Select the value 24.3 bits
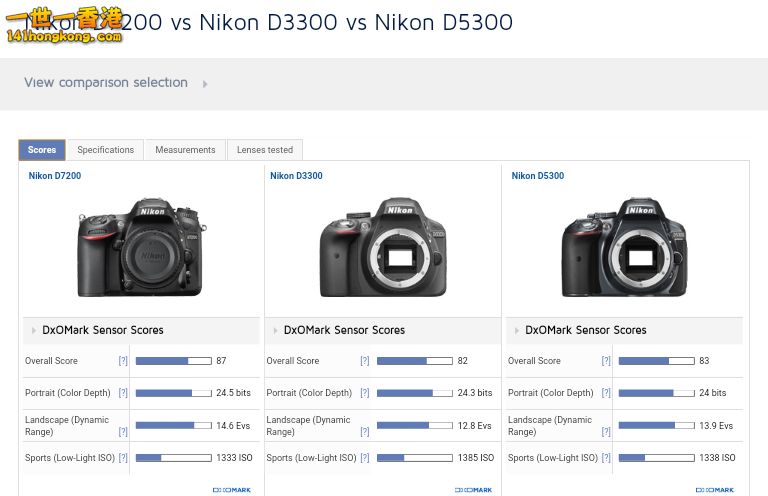The height and width of the screenshot is (496, 768). [475, 393]
